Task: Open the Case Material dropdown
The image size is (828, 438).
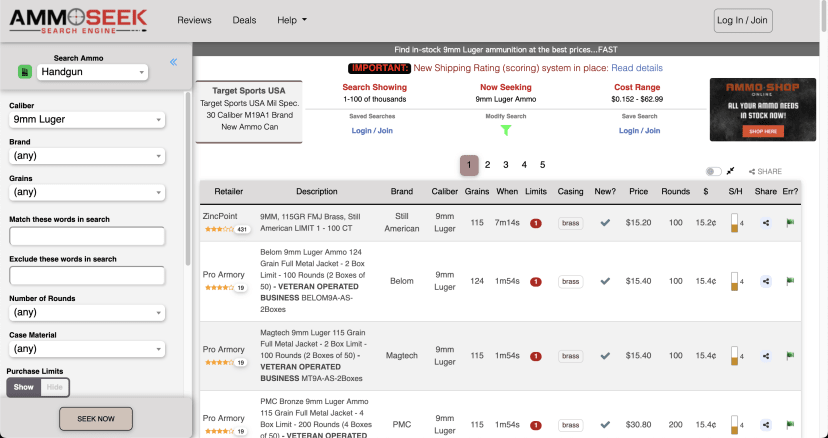Action: click(x=87, y=349)
